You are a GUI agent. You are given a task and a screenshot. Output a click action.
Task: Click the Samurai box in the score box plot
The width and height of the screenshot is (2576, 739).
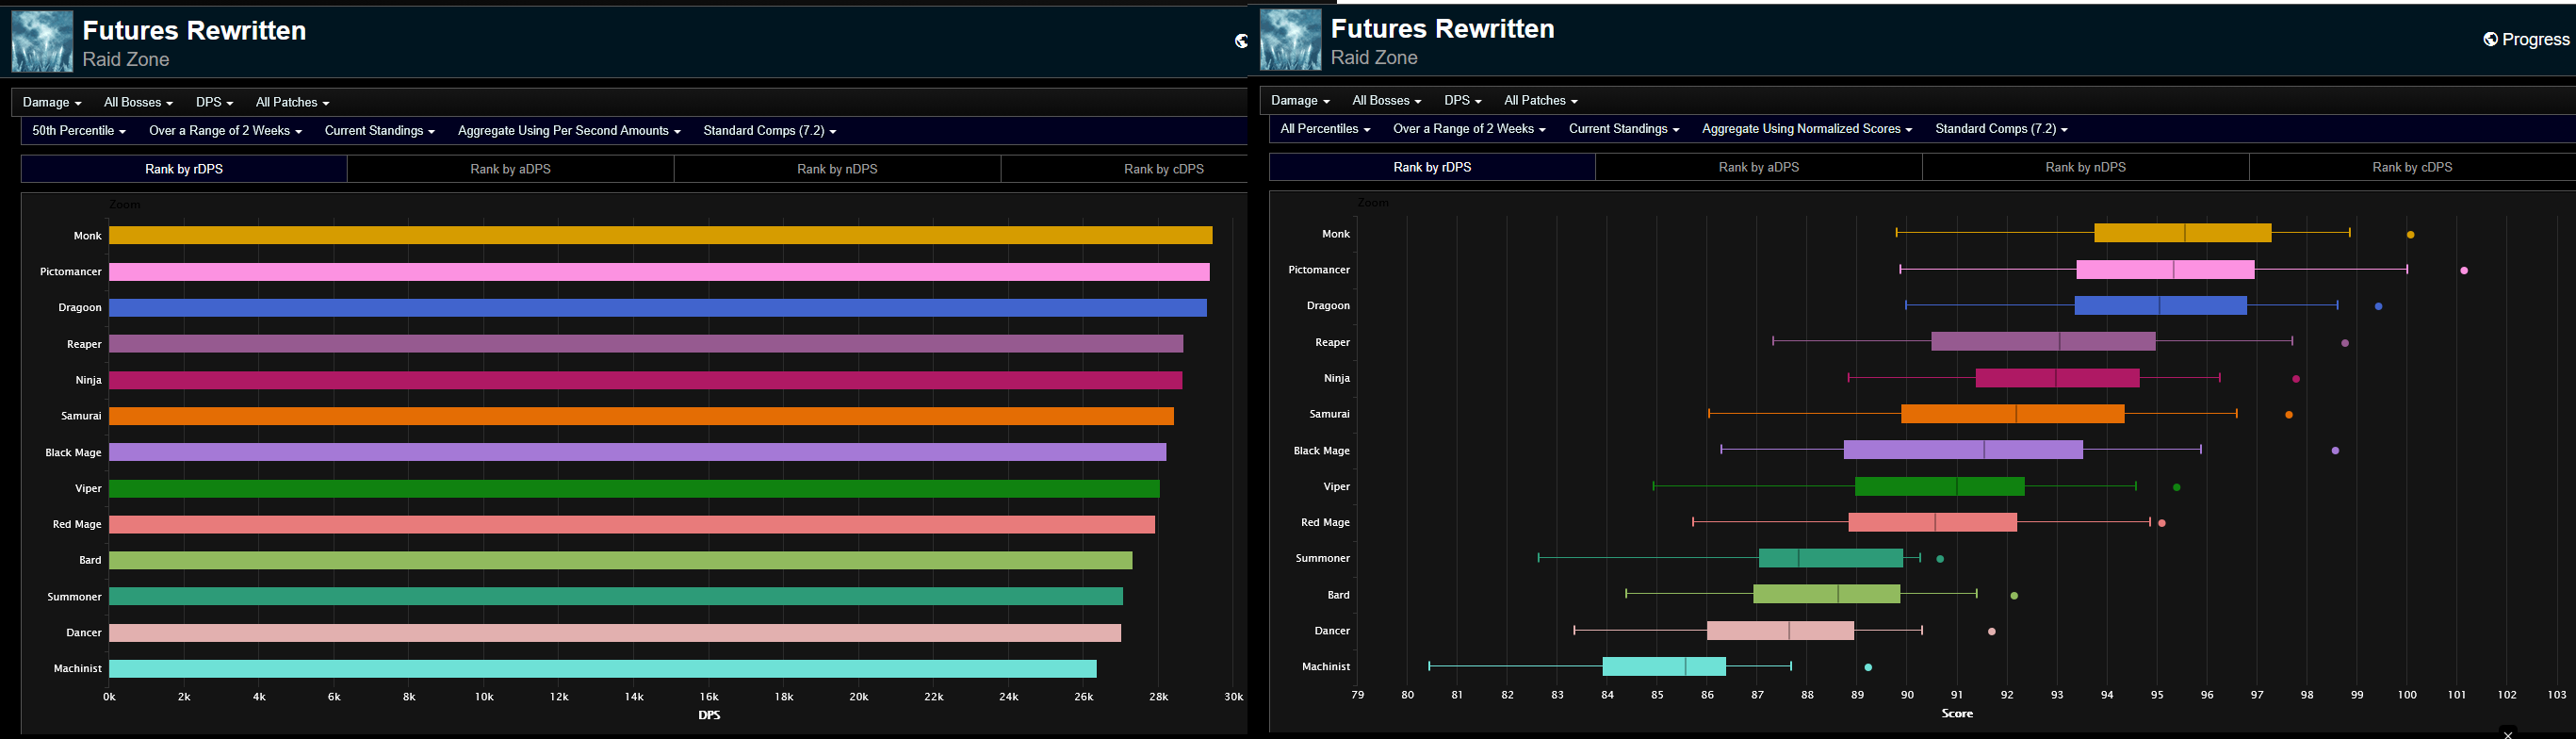click(2013, 414)
